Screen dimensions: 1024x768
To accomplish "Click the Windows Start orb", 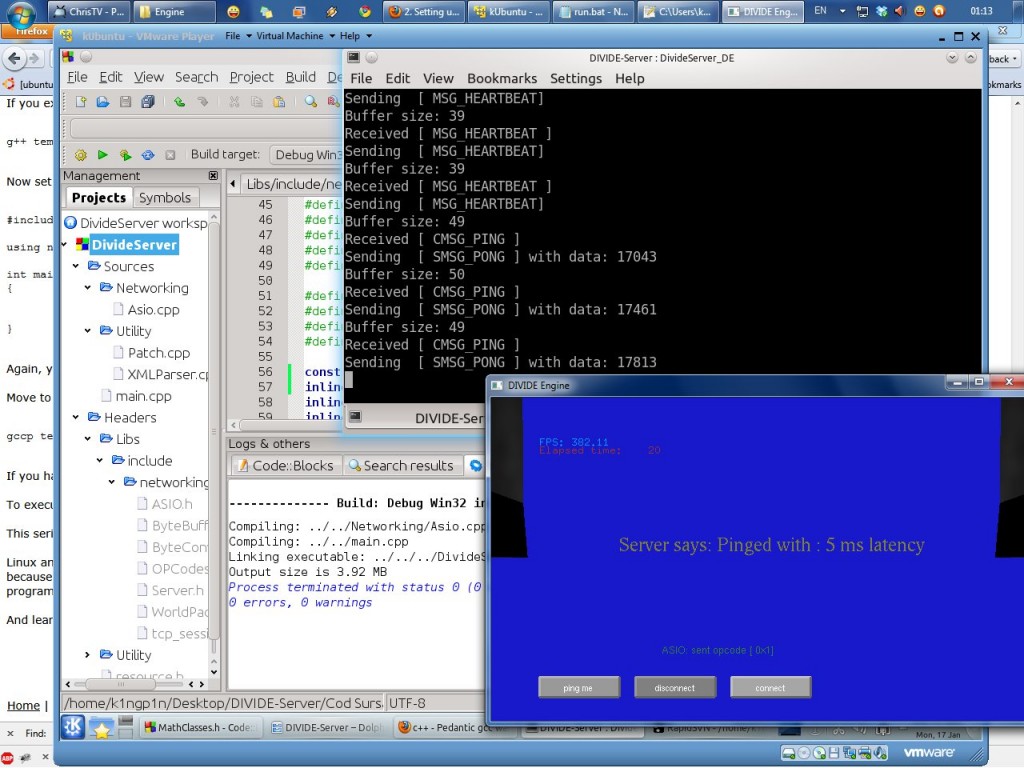I will pyautogui.click(x=22, y=14).
